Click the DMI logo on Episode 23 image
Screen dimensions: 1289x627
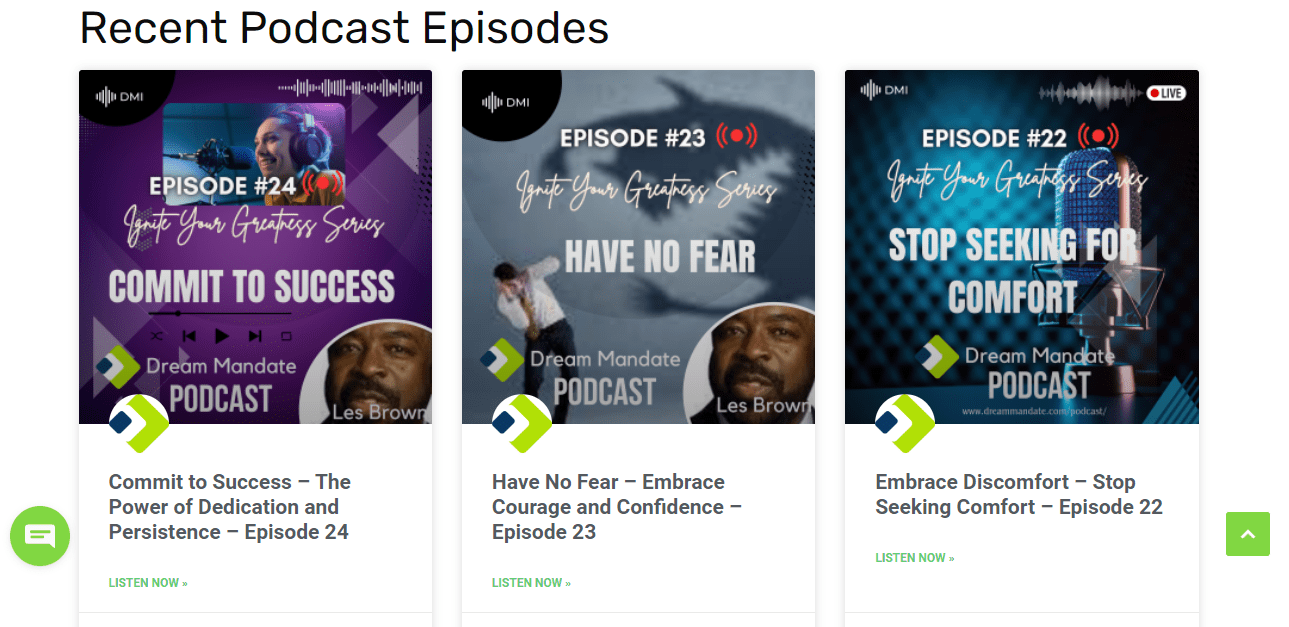[x=506, y=102]
